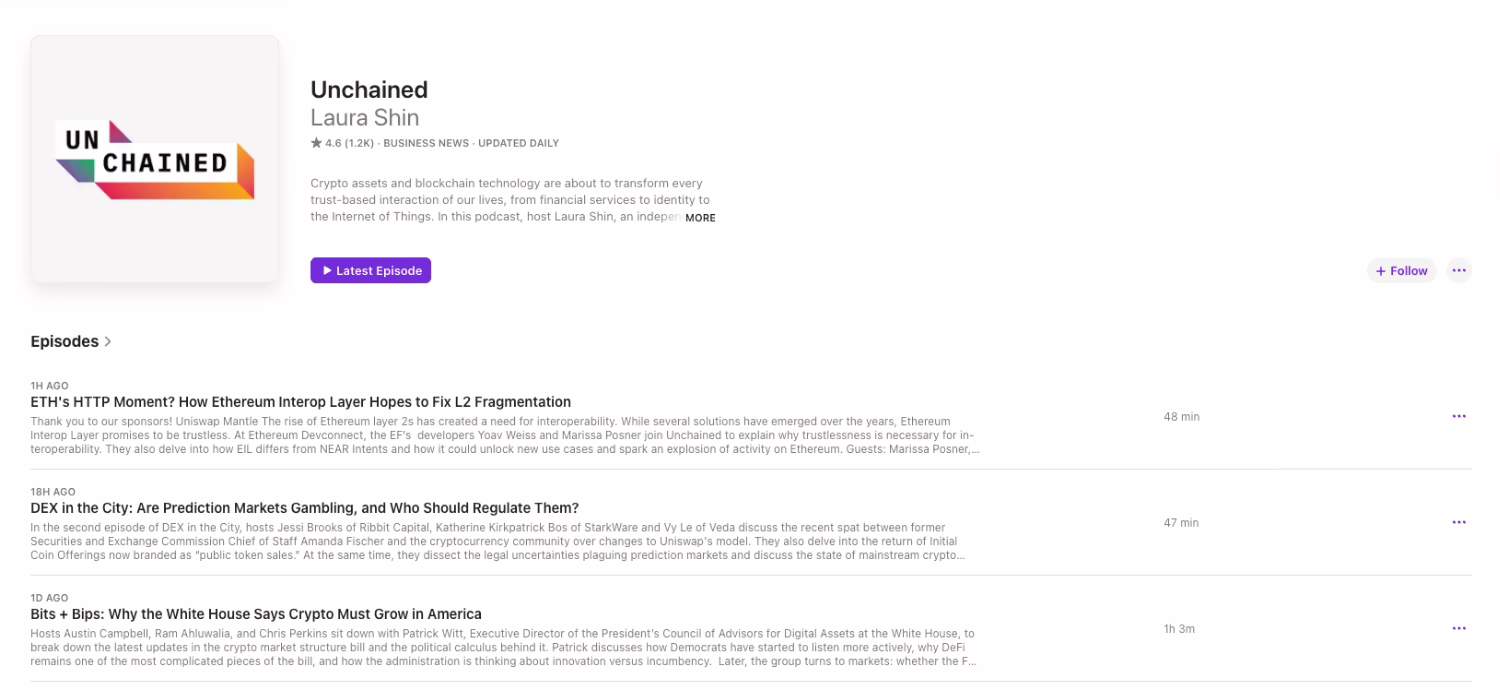Expand the Episodes list via its chevron
This screenshot has height=698, width=1500.
(x=106, y=341)
